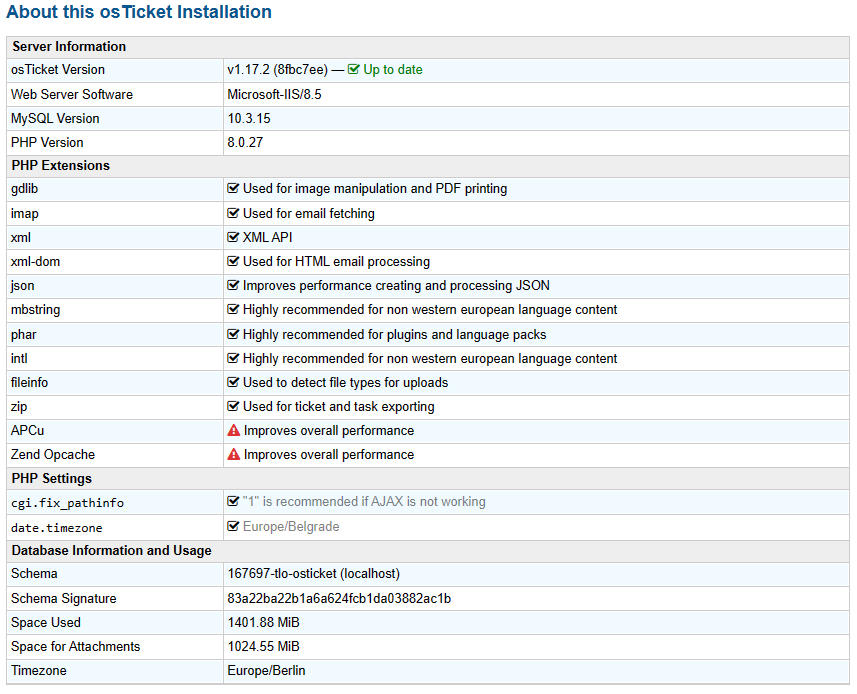Click the APCu extension name

pyautogui.click(x=27, y=431)
